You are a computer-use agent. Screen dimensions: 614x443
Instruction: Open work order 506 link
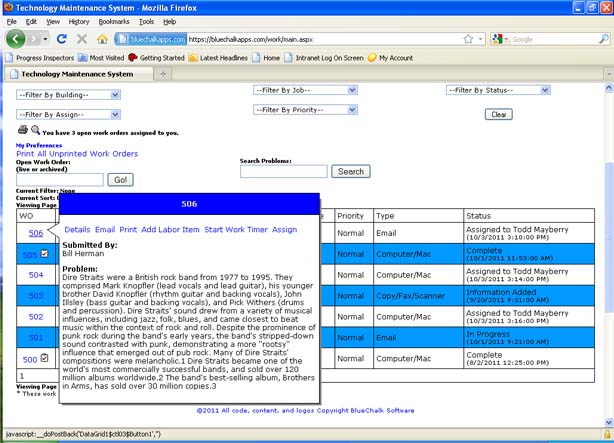coord(36,233)
